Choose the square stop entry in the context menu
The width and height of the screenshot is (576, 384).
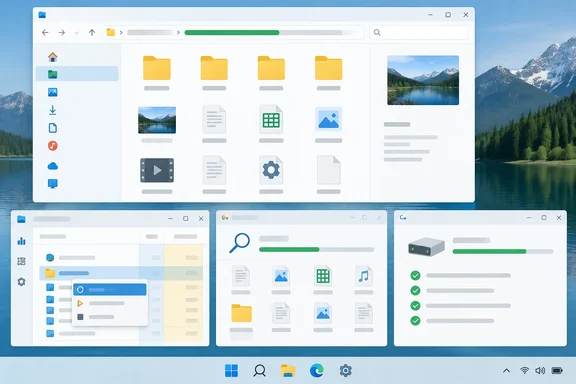[x=110, y=317]
